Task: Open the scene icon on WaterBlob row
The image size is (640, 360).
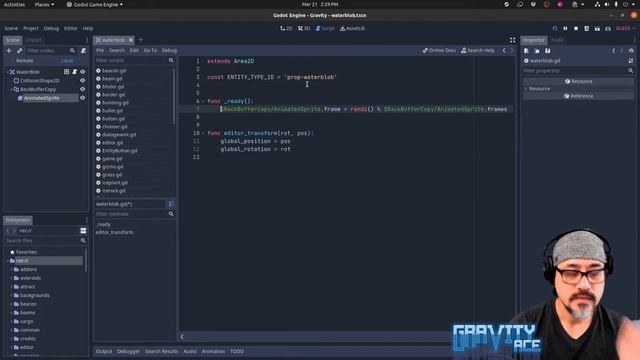Action: pos(67,72)
